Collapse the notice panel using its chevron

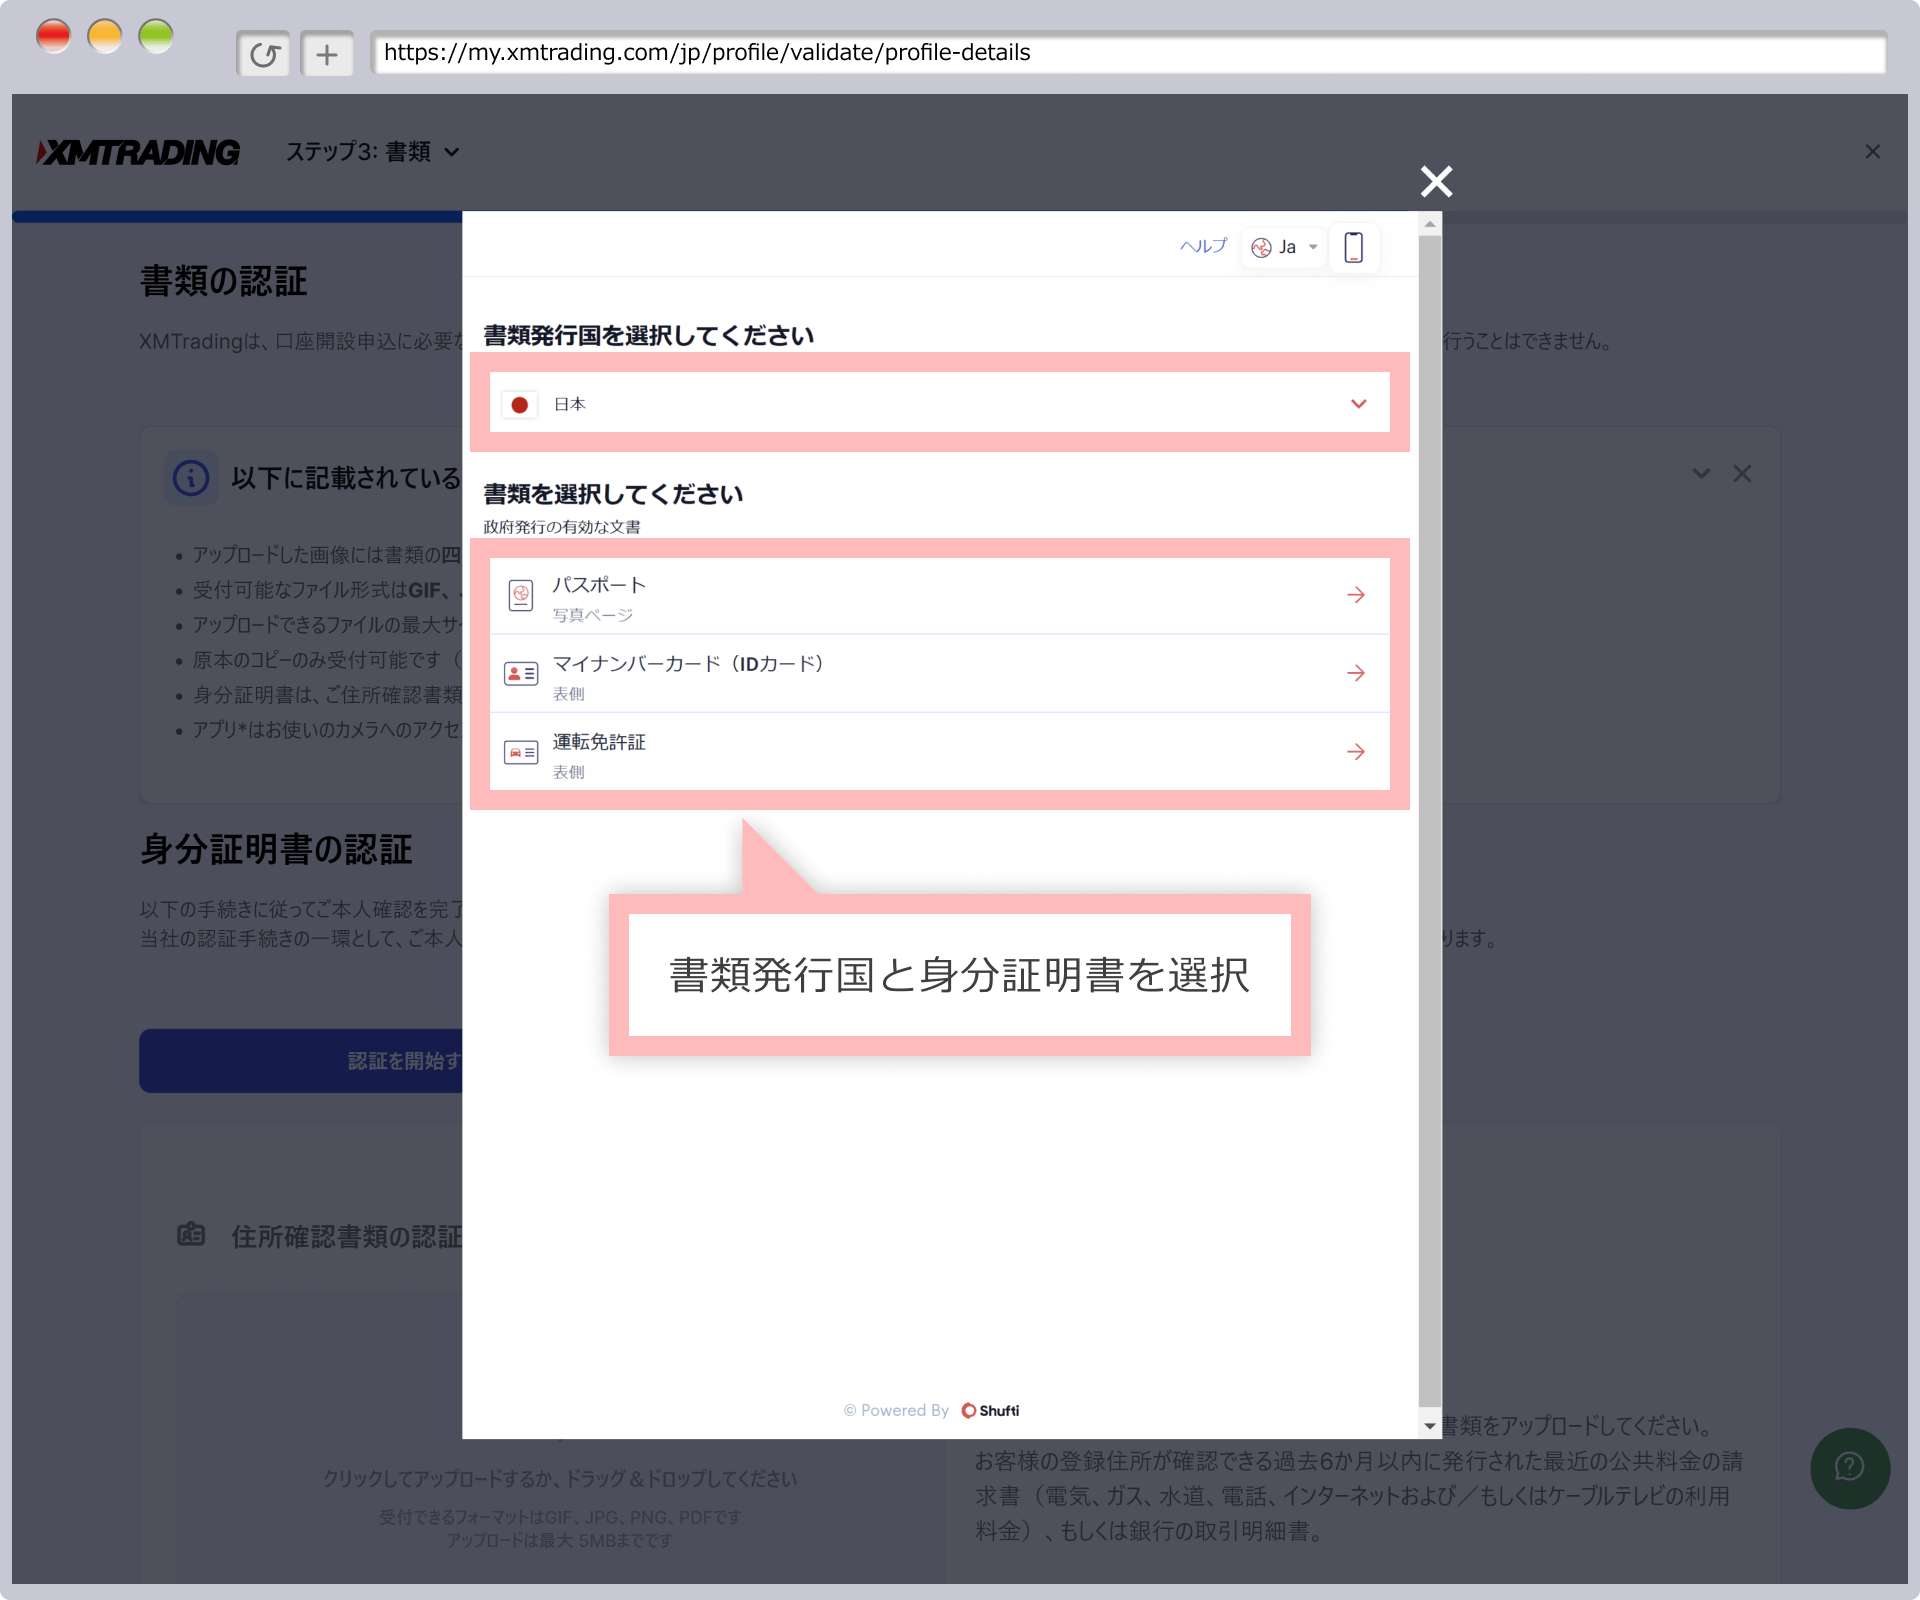(x=1701, y=473)
